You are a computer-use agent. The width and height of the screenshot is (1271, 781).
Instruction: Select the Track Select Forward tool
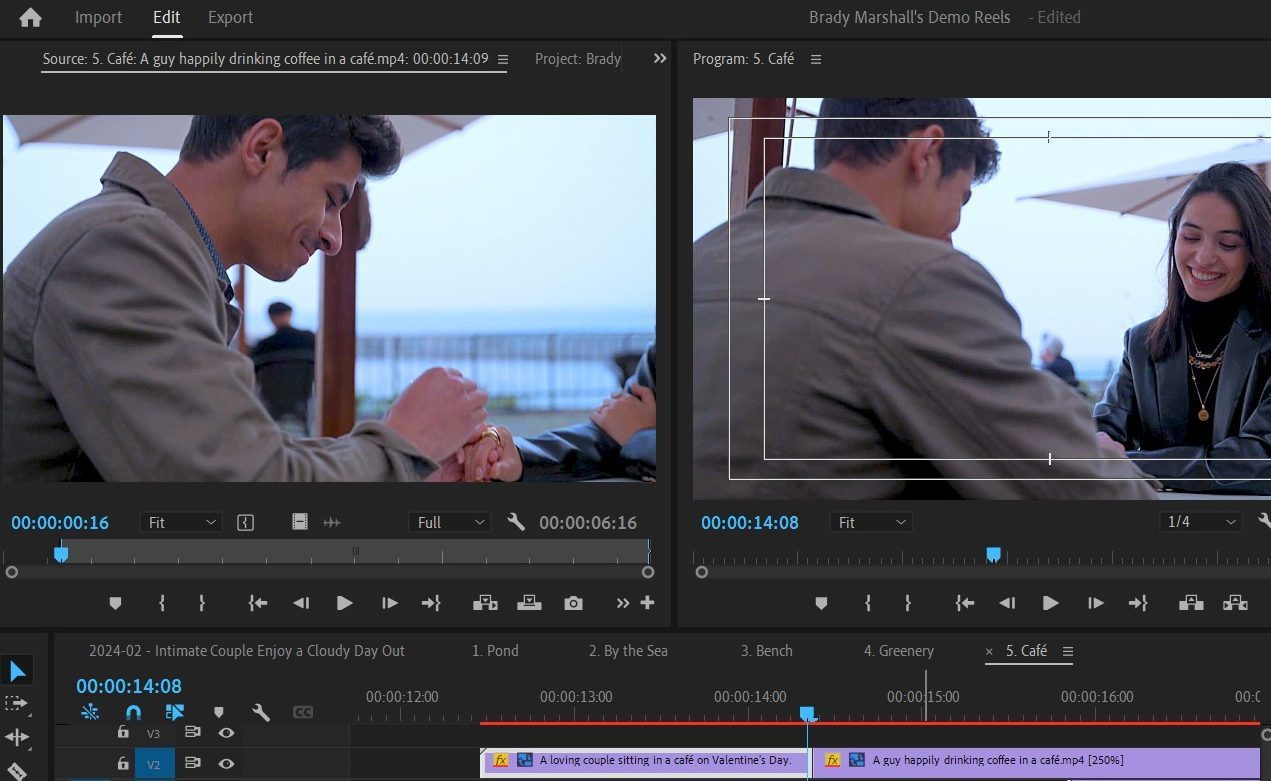(17, 704)
